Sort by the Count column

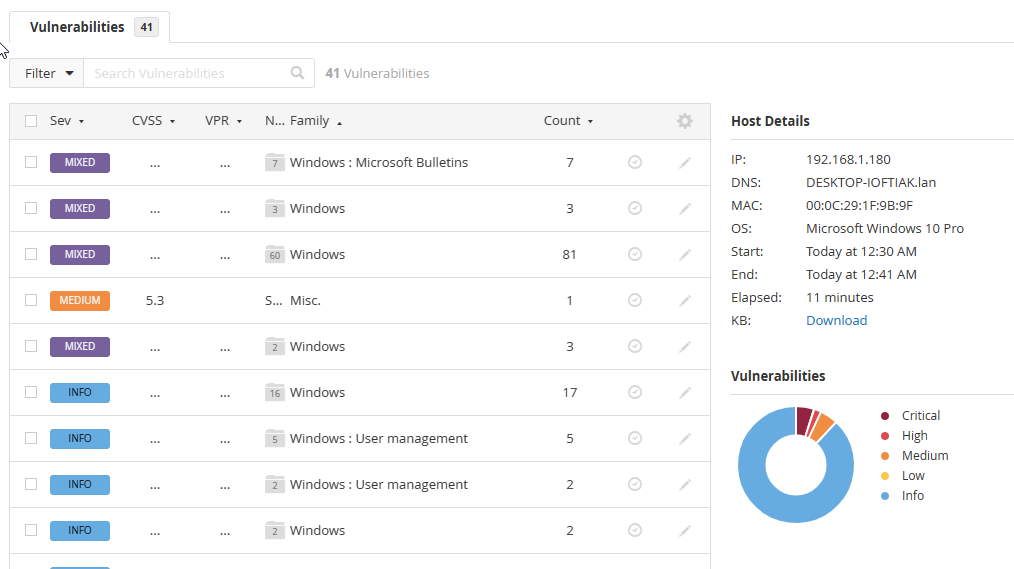tap(568, 121)
